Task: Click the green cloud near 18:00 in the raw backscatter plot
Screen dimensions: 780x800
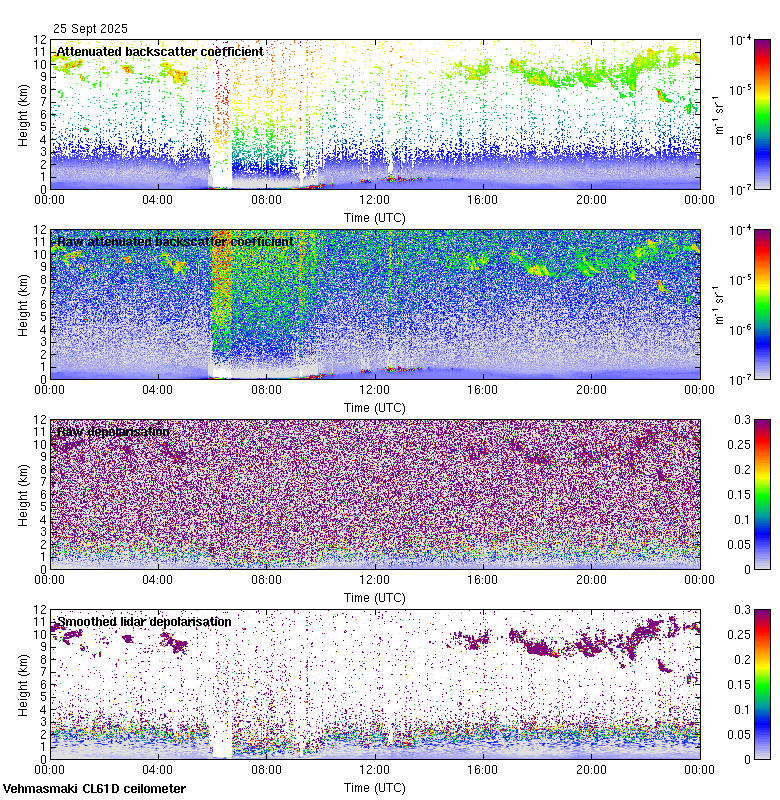Action: (538, 269)
